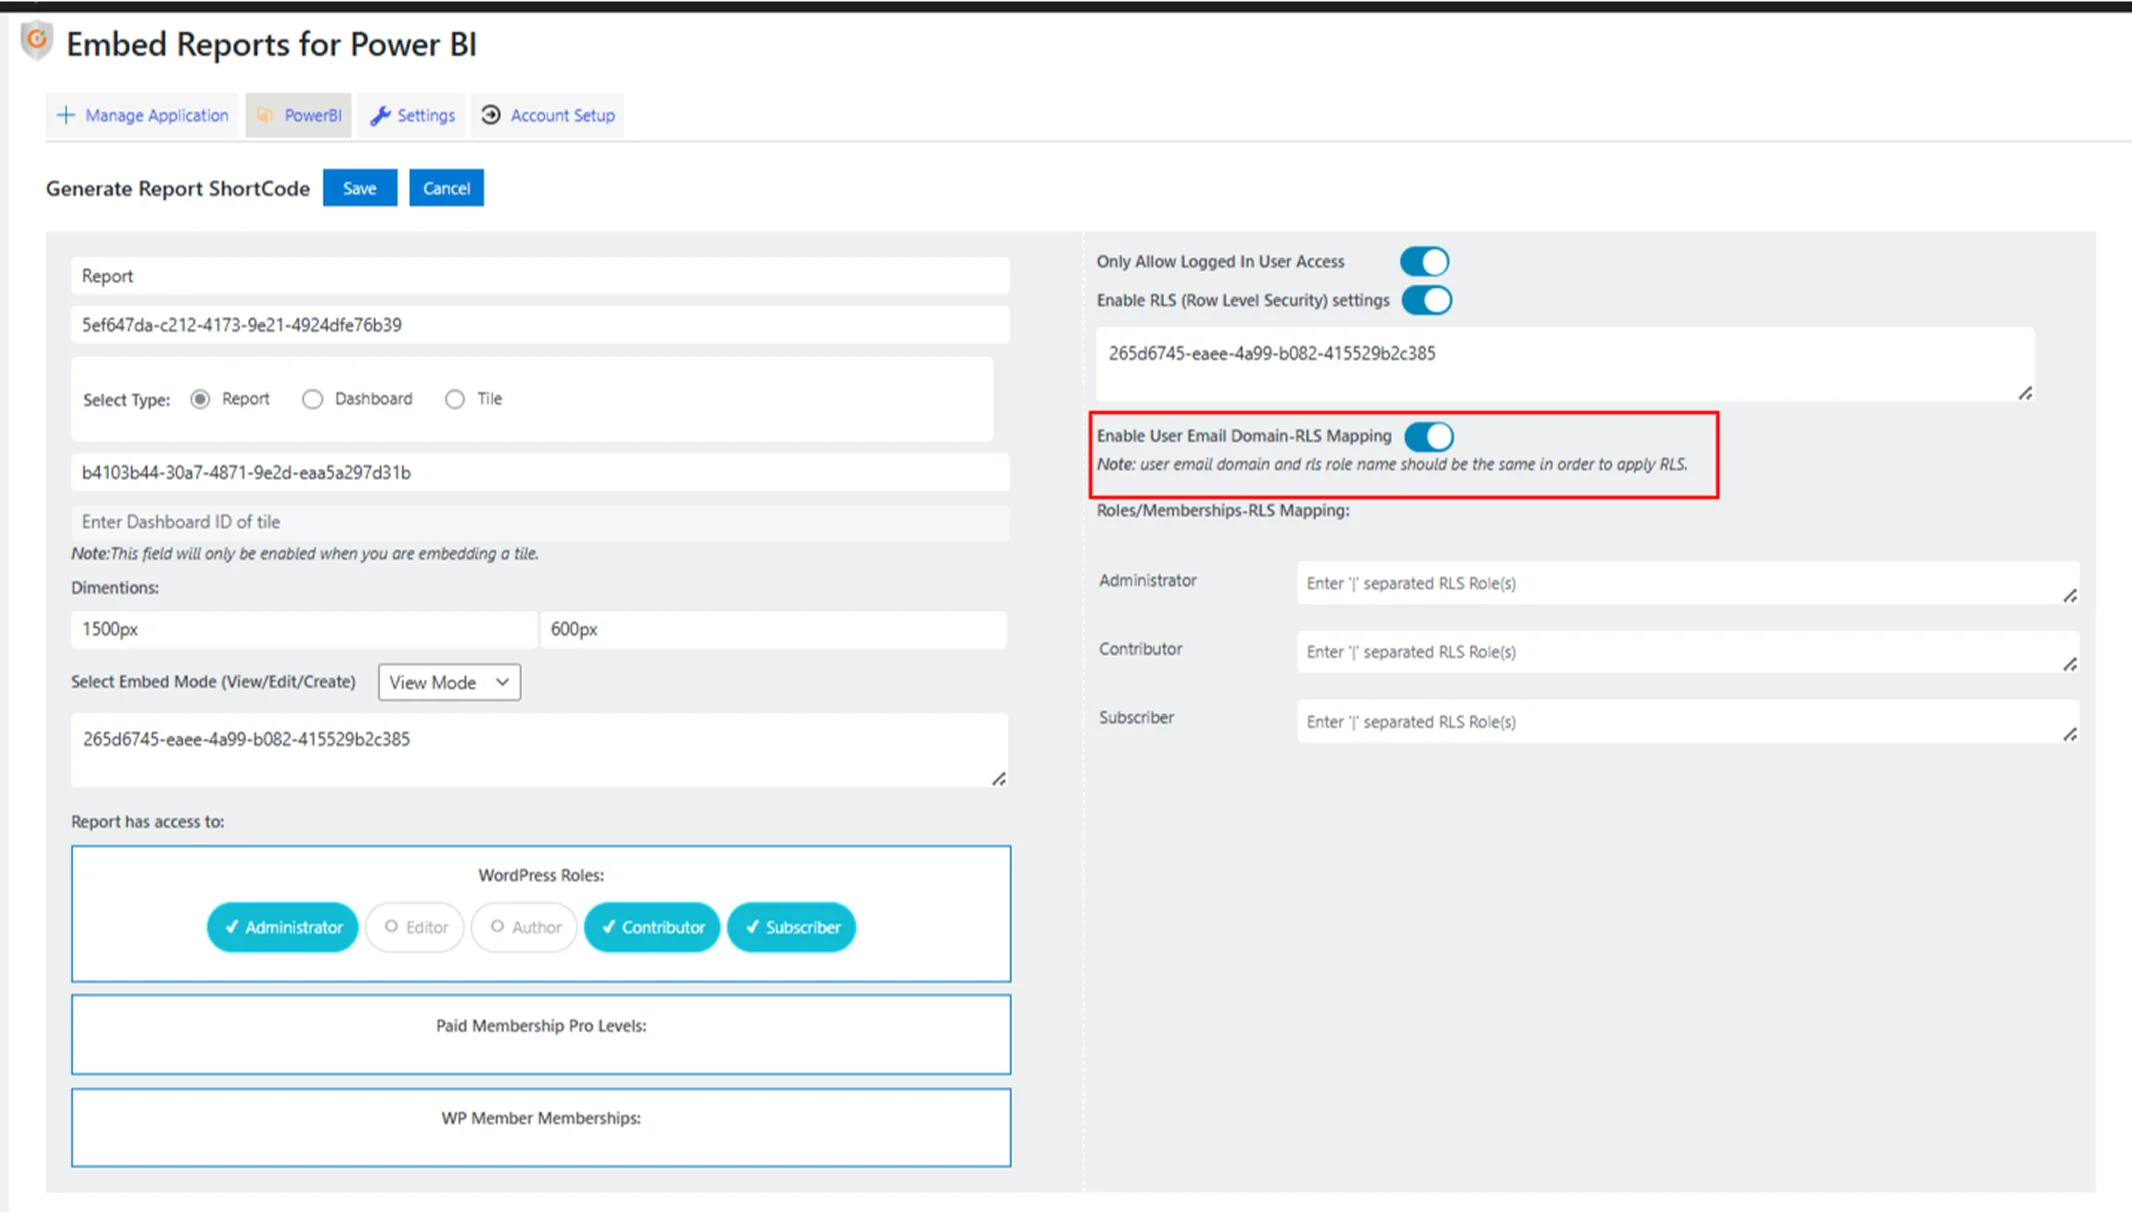Image resolution: width=2132 pixels, height=1212 pixels.
Task: Click the Contributor RLS Role(s) field
Action: (x=1688, y=652)
